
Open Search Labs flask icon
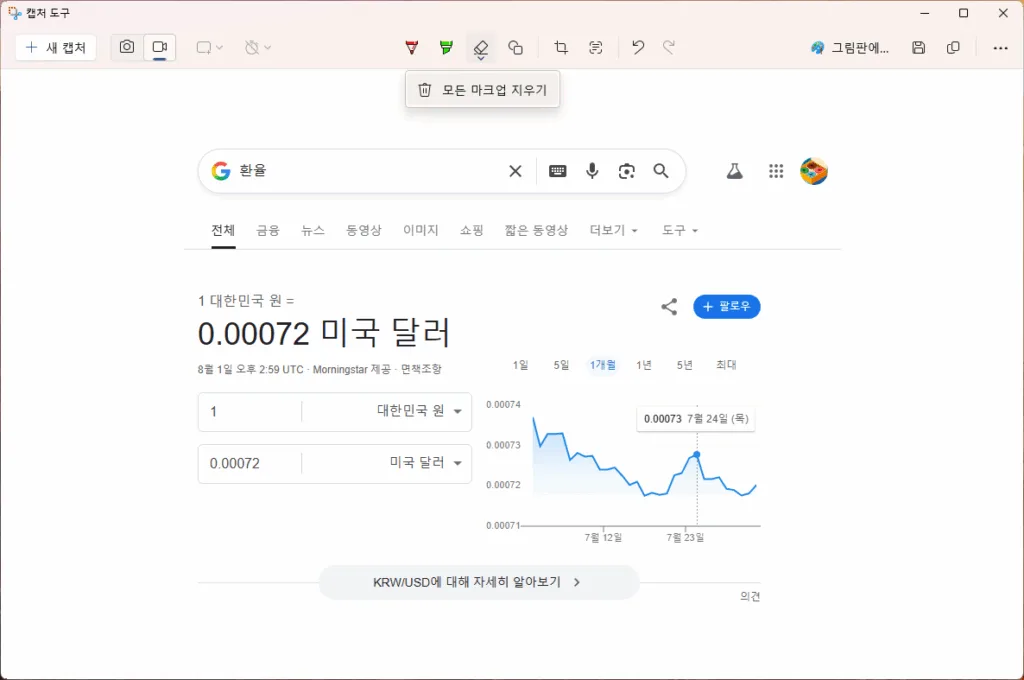click(735, 171)
